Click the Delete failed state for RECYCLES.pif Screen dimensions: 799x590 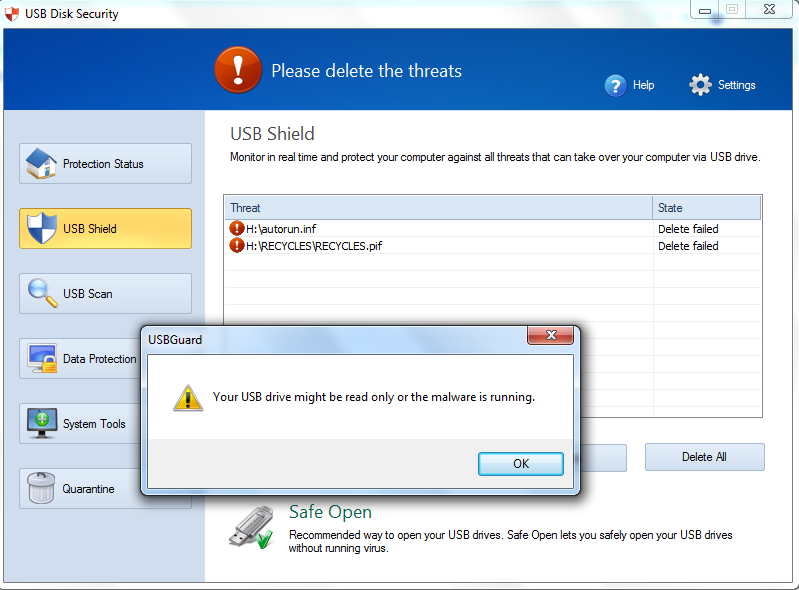pos(688,246)
